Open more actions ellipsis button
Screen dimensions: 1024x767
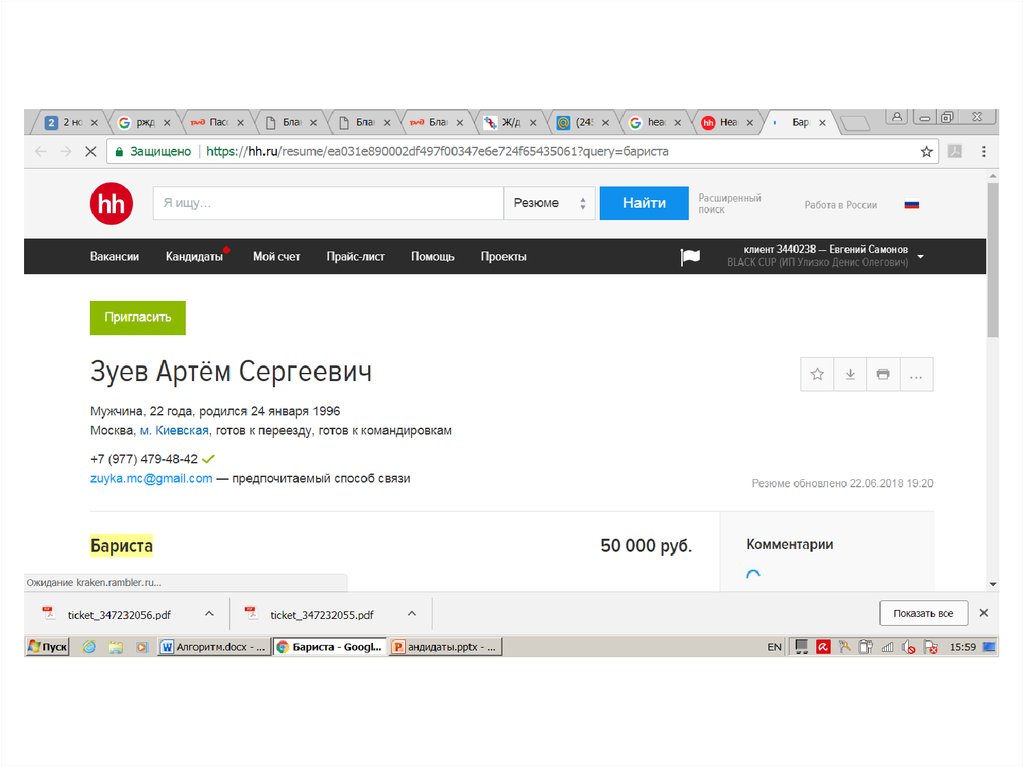(916, 374)
